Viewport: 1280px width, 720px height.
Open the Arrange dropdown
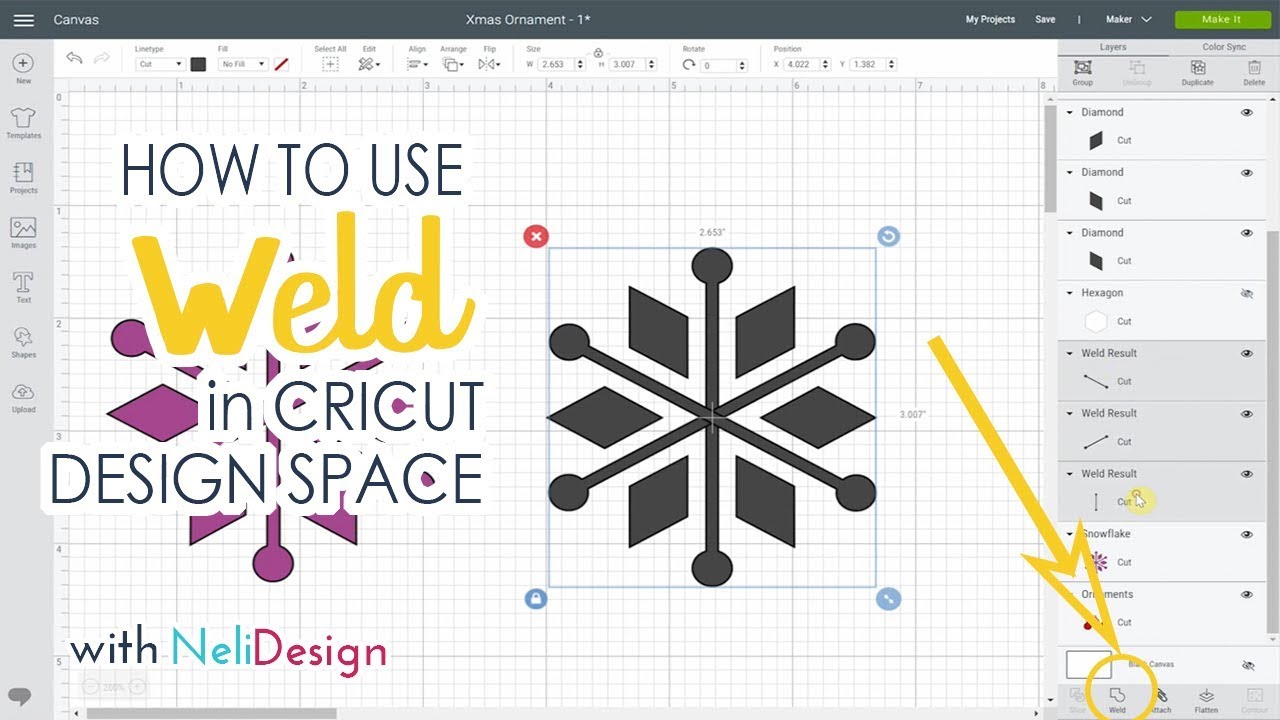click(453, 64)
